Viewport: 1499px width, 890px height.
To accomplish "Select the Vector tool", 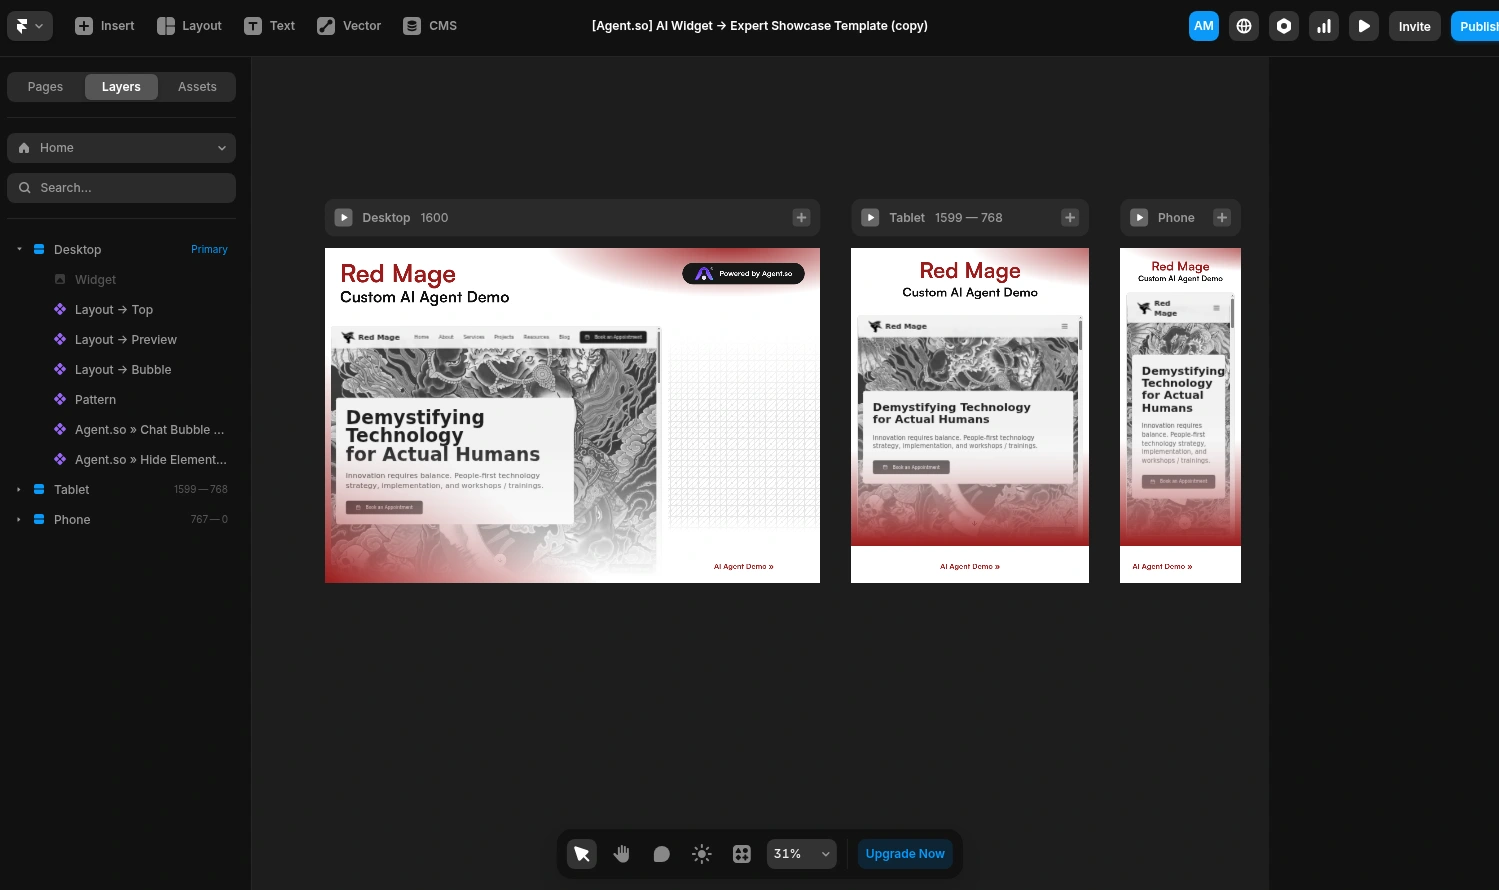I will coord(349,26).
